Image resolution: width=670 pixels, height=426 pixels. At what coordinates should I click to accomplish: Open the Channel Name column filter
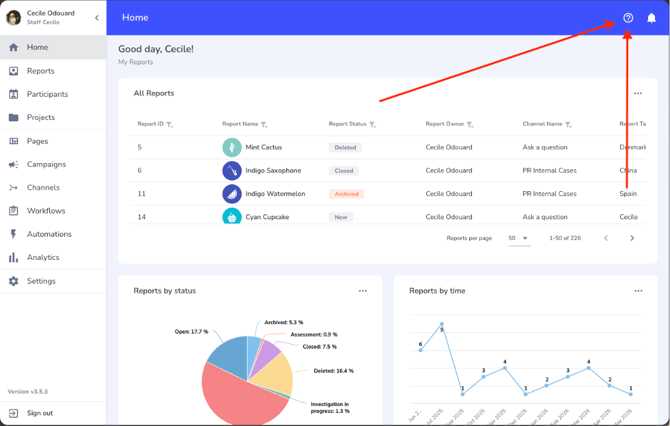568,125
